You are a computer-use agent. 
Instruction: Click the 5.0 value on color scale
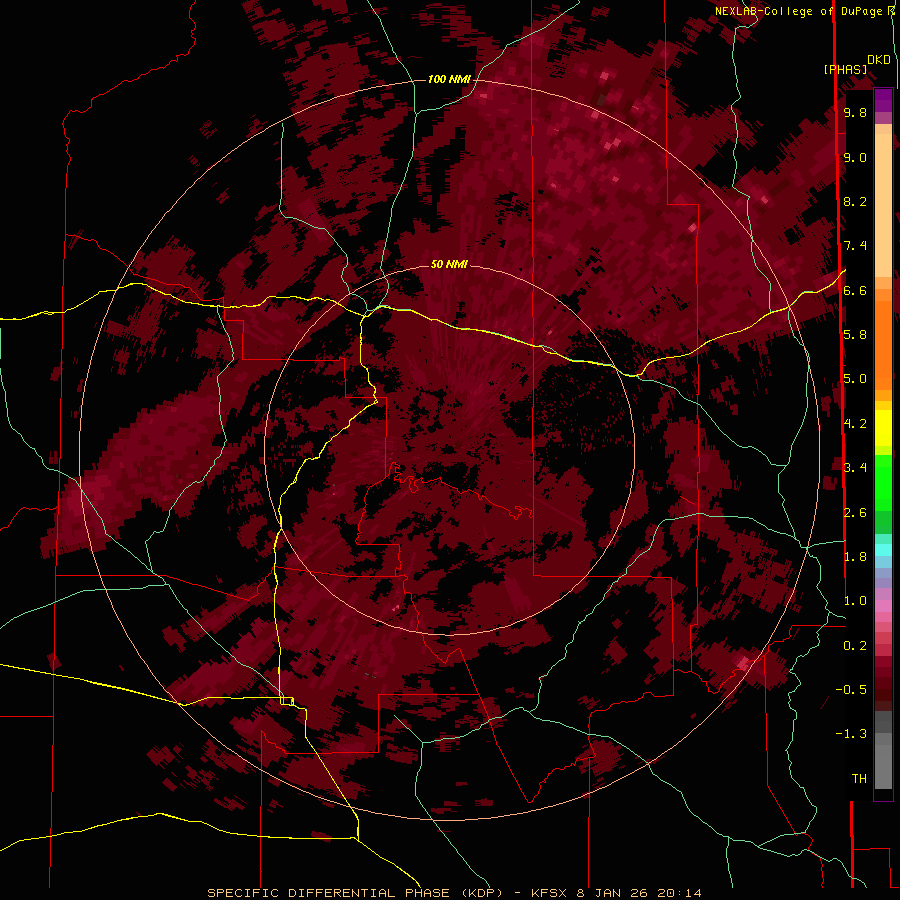[855, 379]
